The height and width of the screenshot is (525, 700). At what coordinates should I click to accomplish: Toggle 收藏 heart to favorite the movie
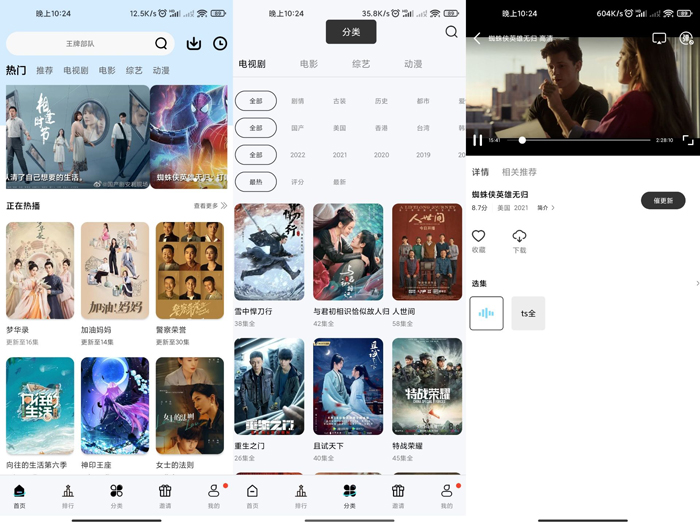(x=478, y=237)
